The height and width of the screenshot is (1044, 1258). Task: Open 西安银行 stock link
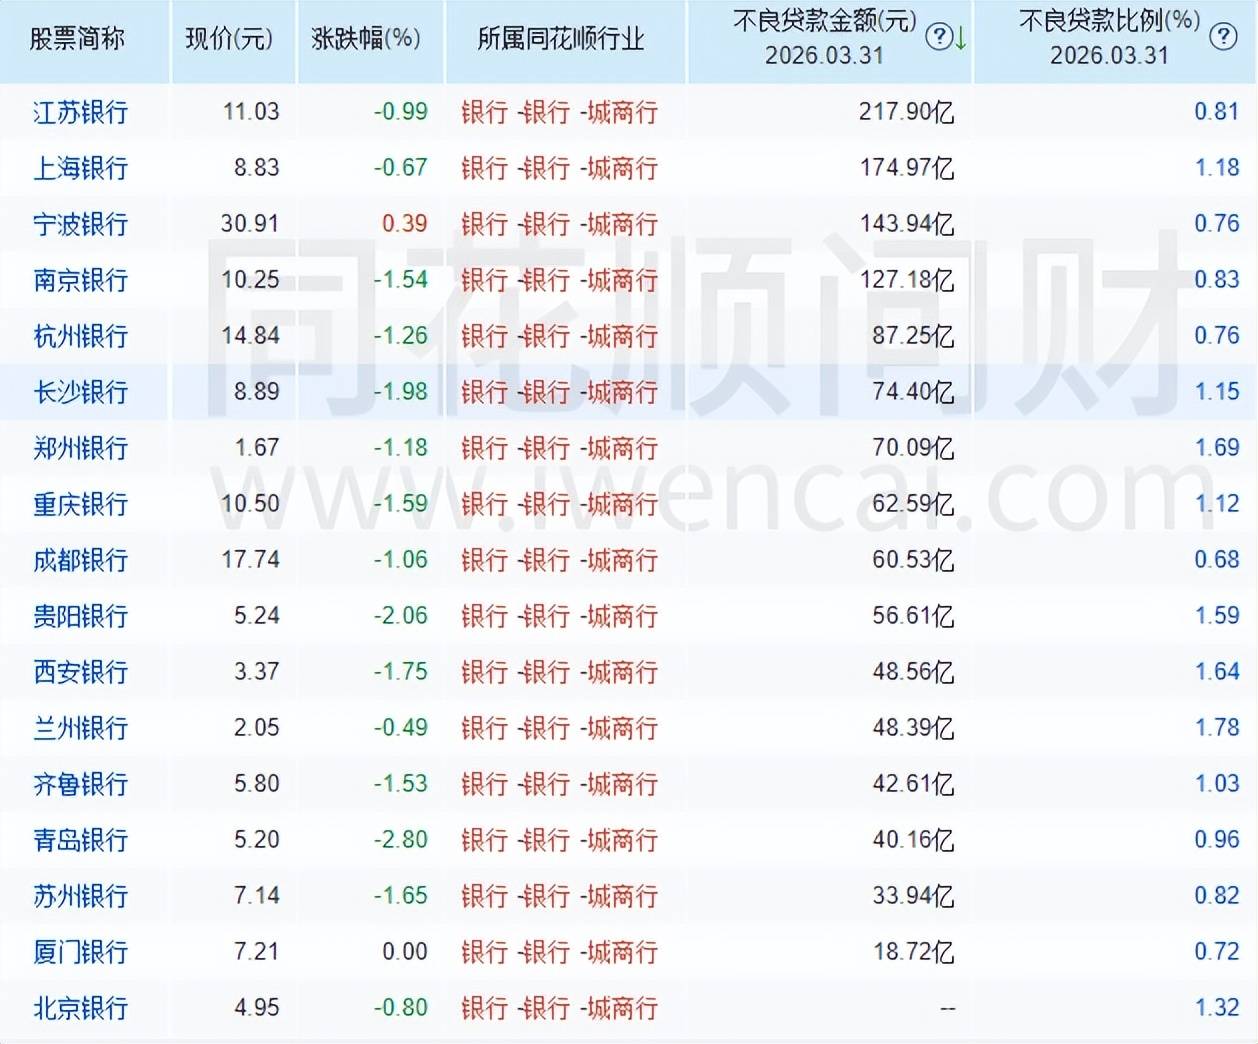[x=81, y=672]
